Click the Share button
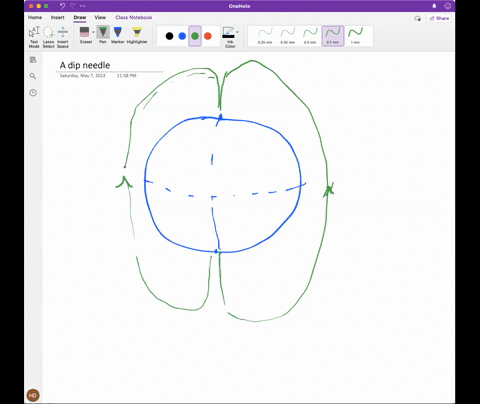 point(439,18)
